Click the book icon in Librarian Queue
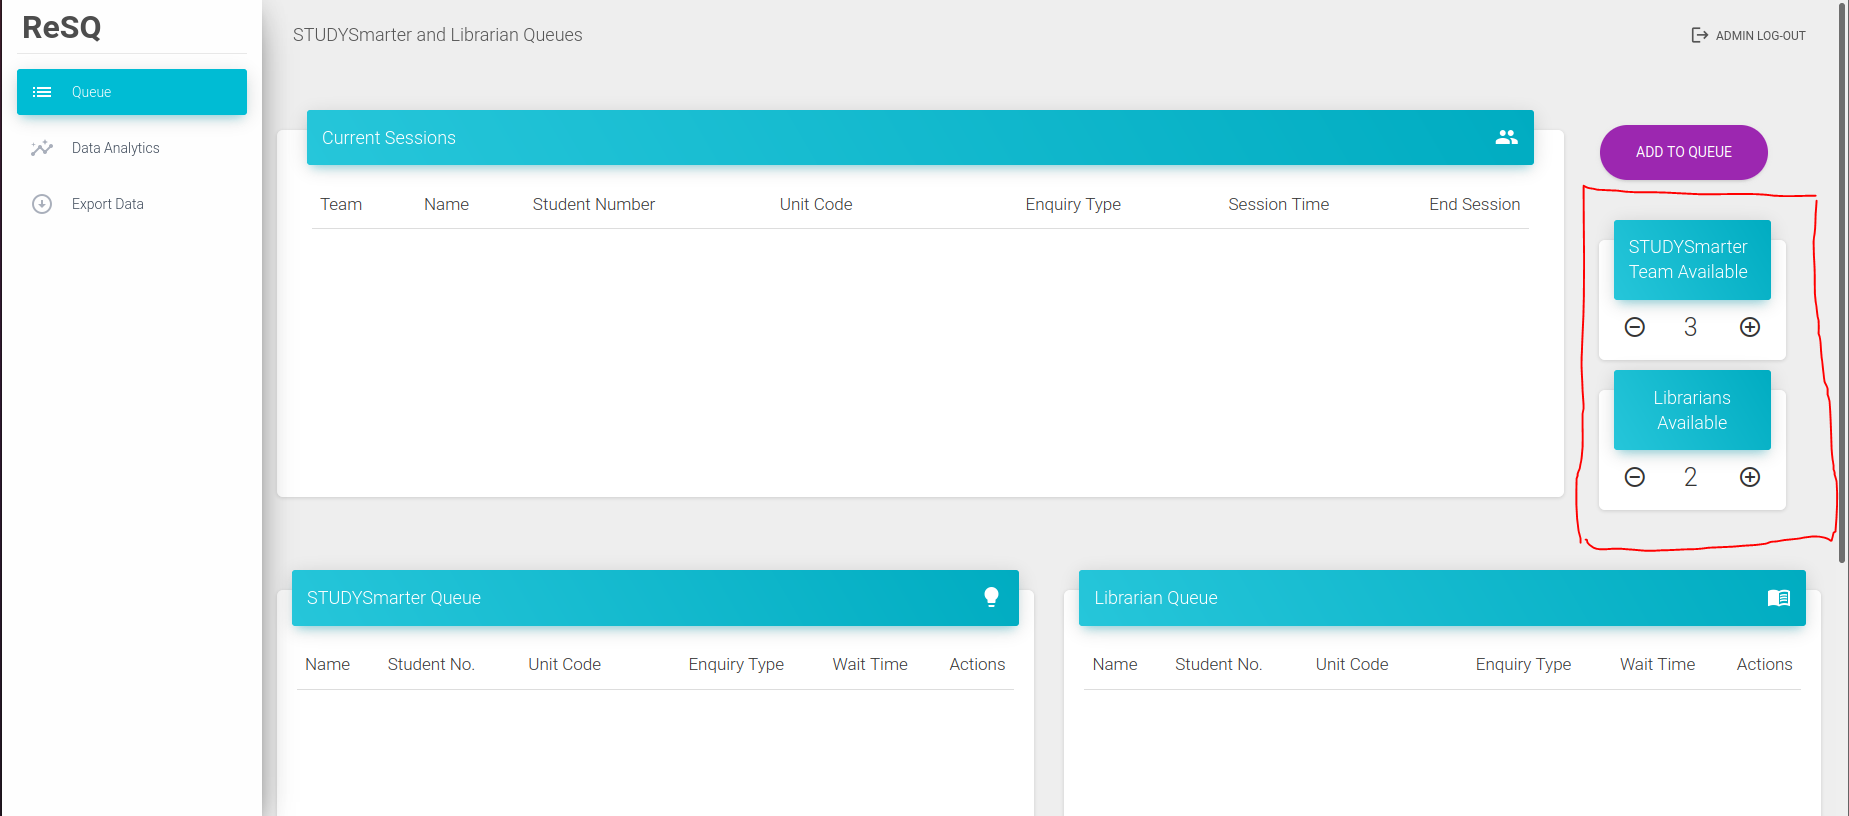Screen dimensions: 1849x816 point(1778,598)
